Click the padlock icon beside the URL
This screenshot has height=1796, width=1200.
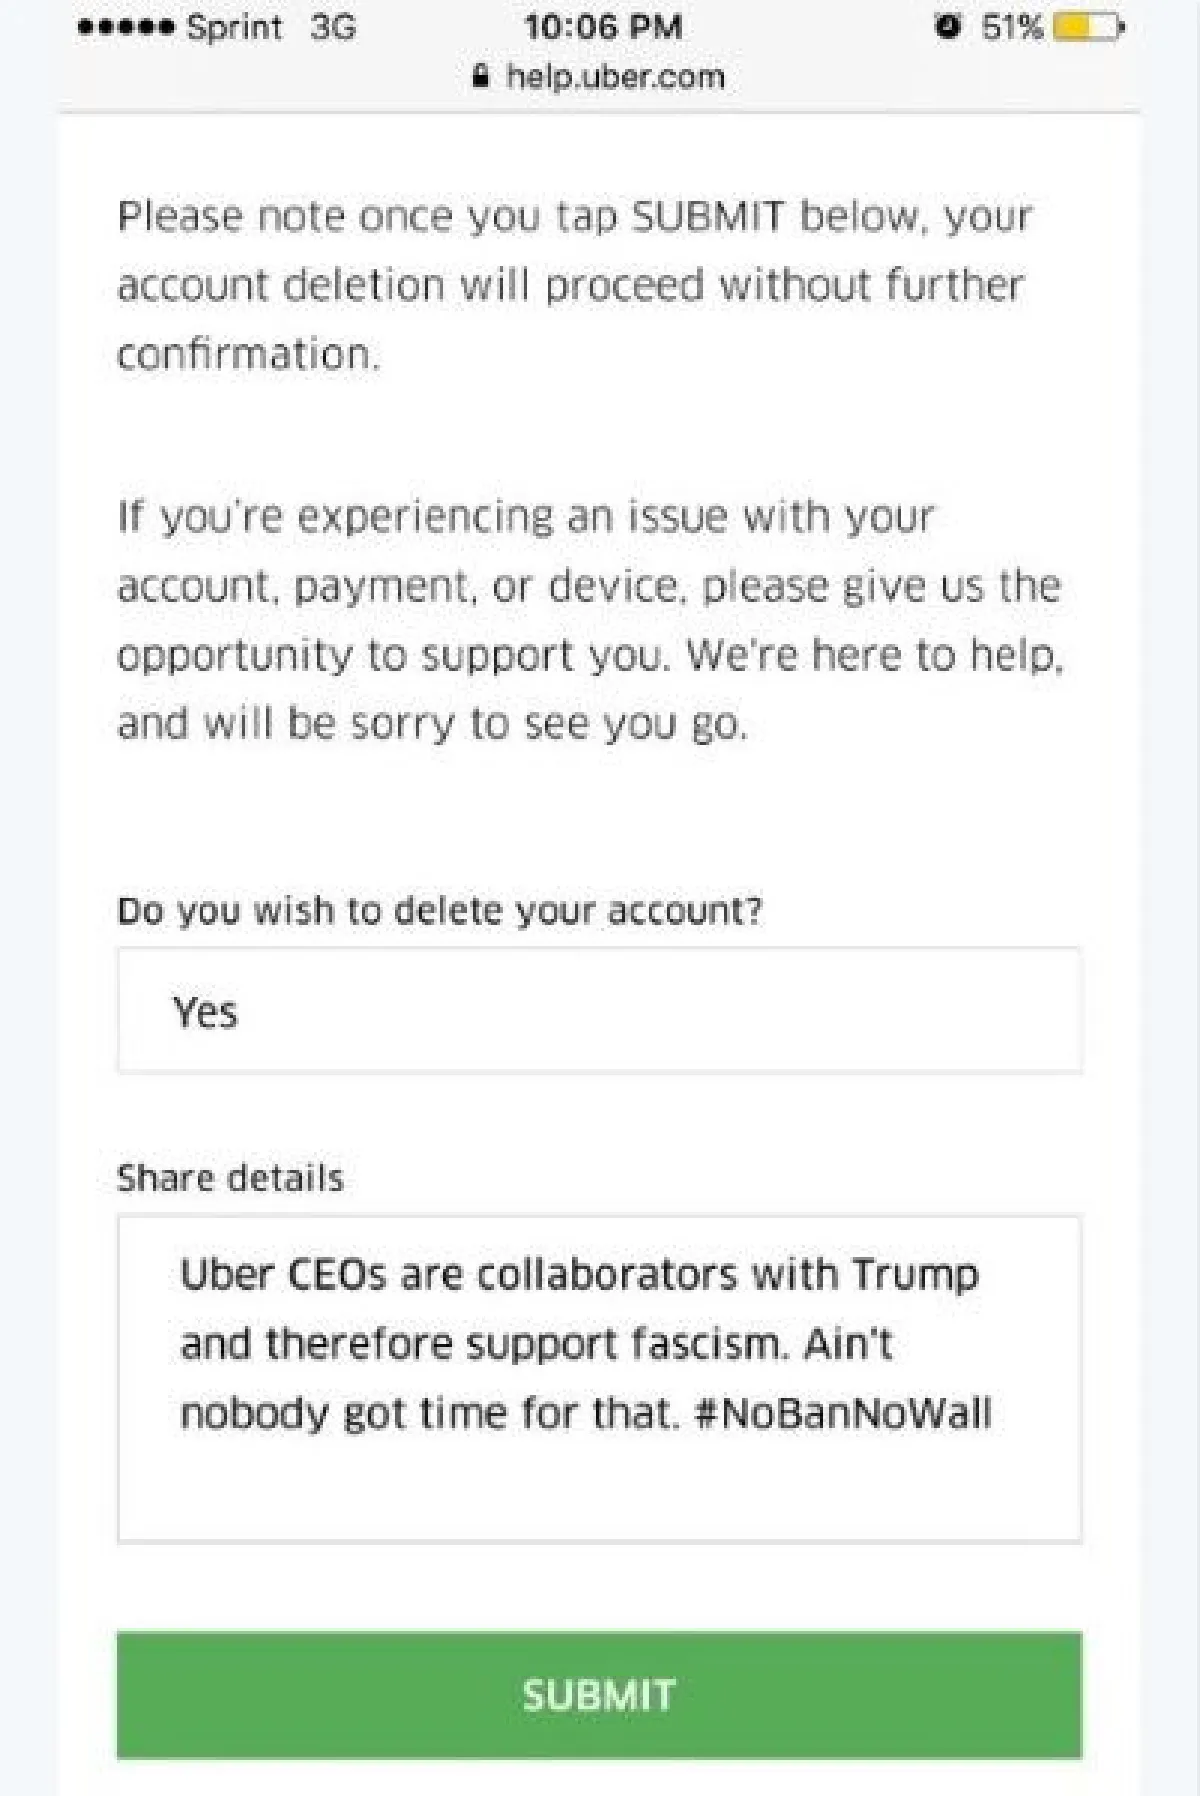coord(481,77)
